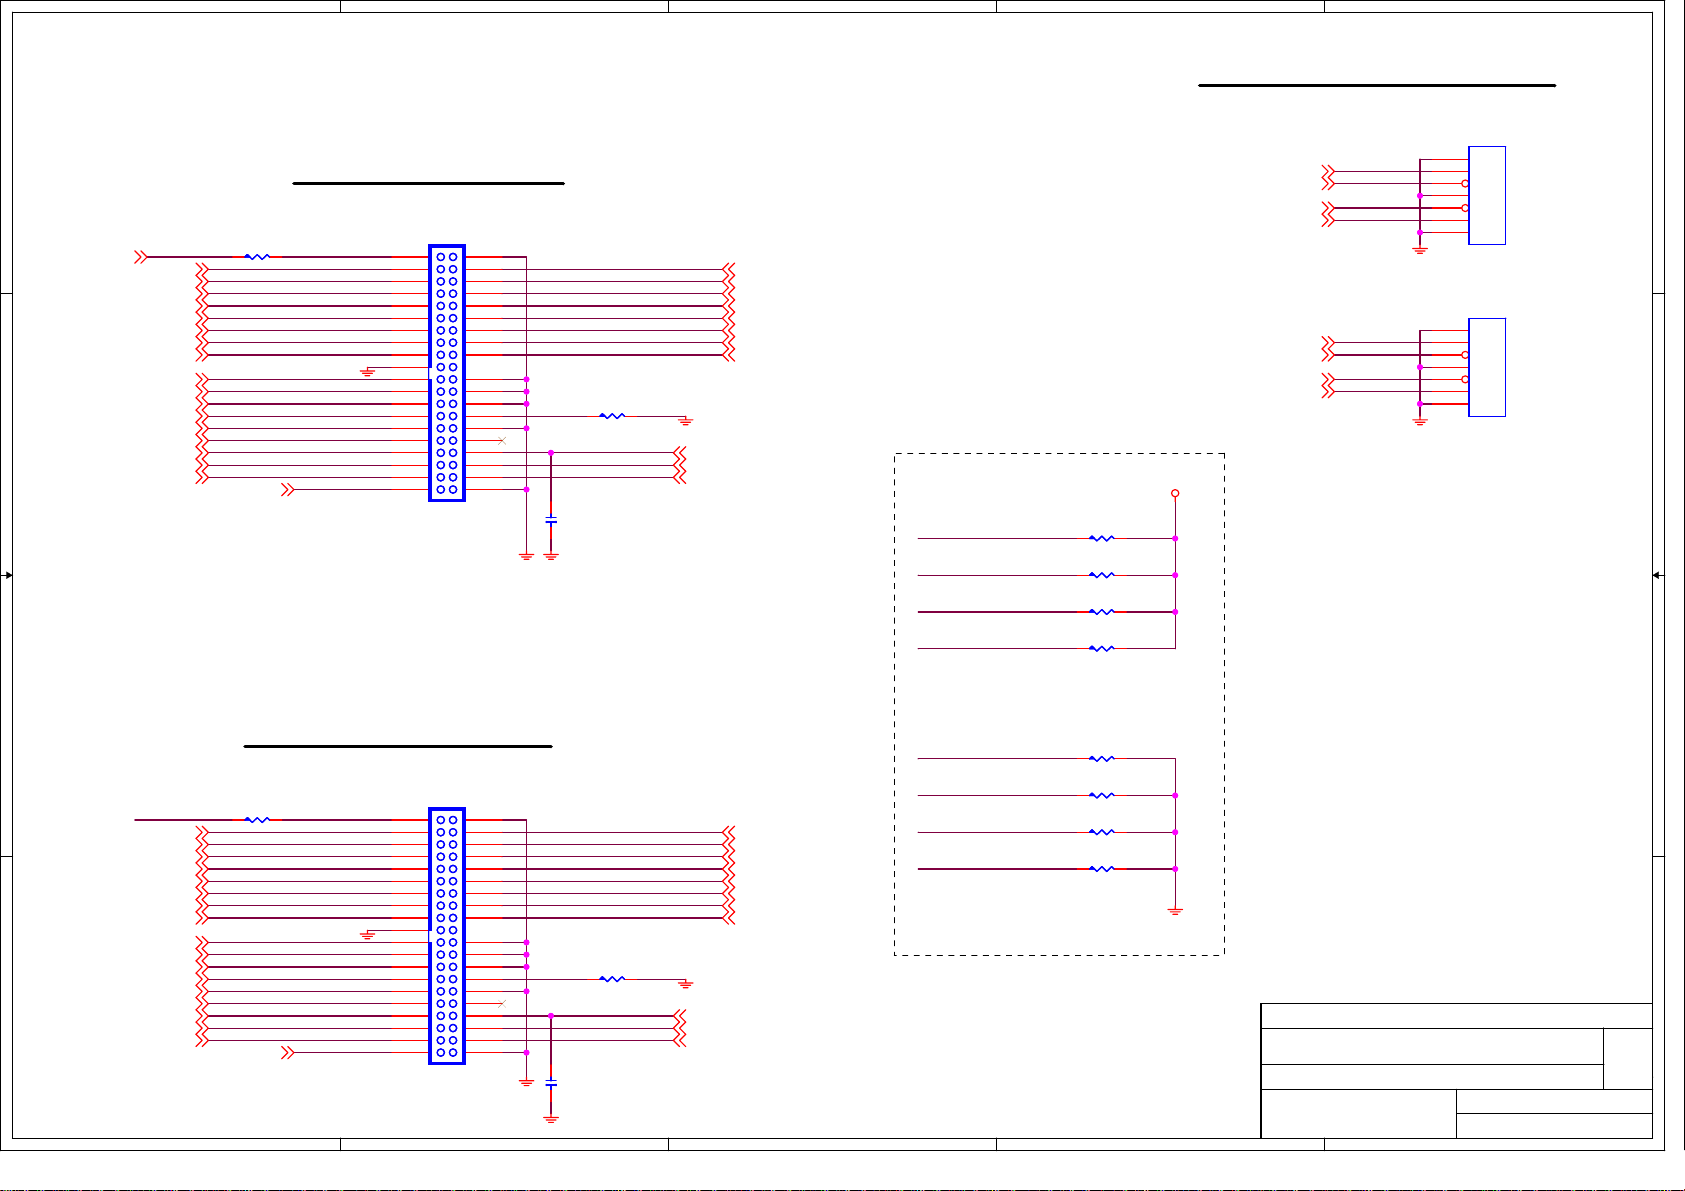Select the upper 40-pin connector block
Screen dimensions: 1685x1191
click(447, 373)
